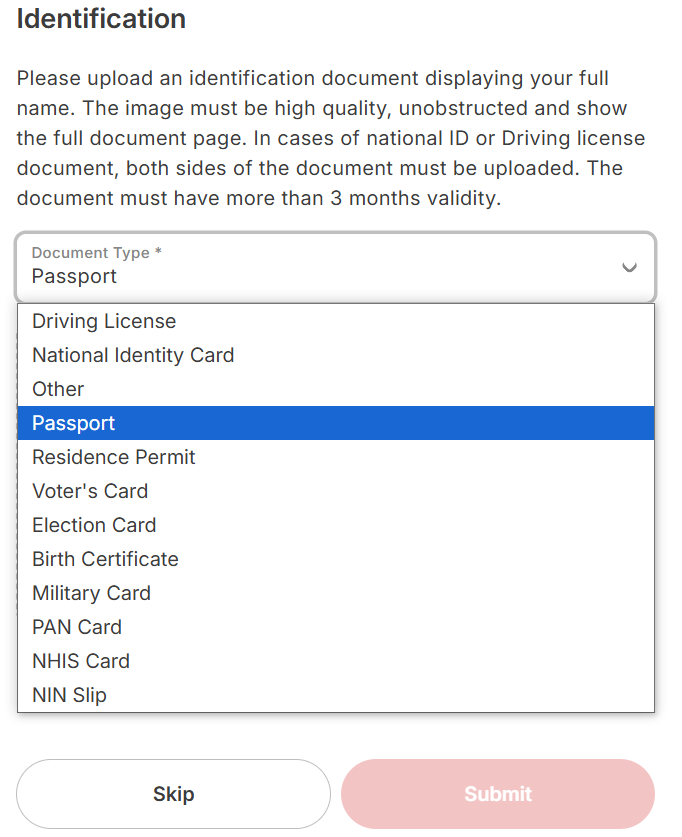682x837 pixels.
Task: Click the Submit button
Action: tap(498, 794)
